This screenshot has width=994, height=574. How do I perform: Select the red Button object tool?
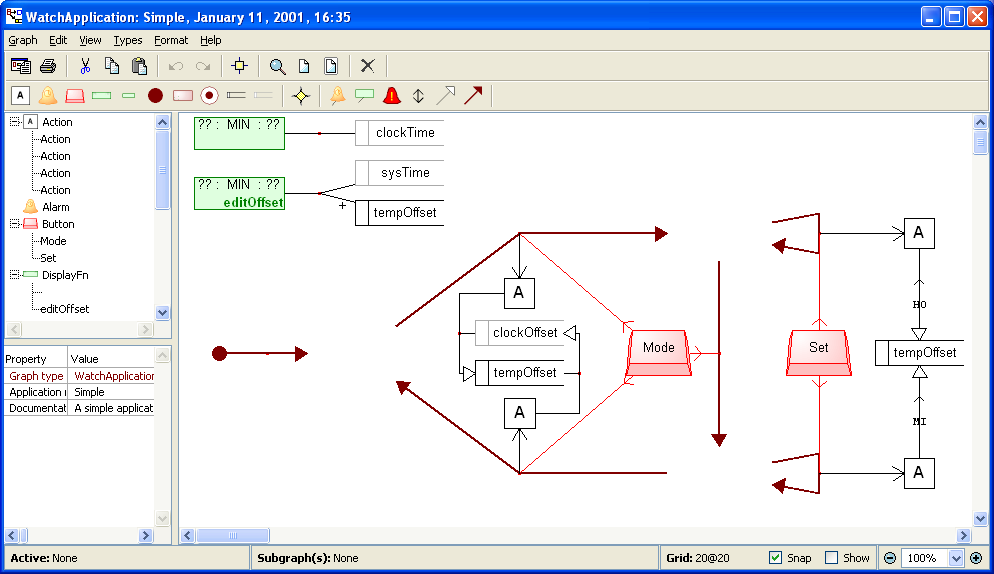pos(74,96)
